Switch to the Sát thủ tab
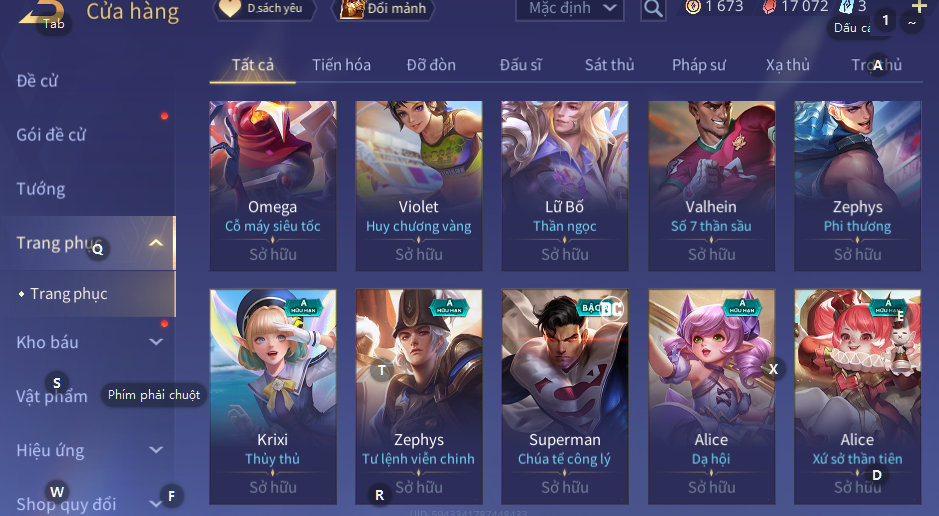 609,65
